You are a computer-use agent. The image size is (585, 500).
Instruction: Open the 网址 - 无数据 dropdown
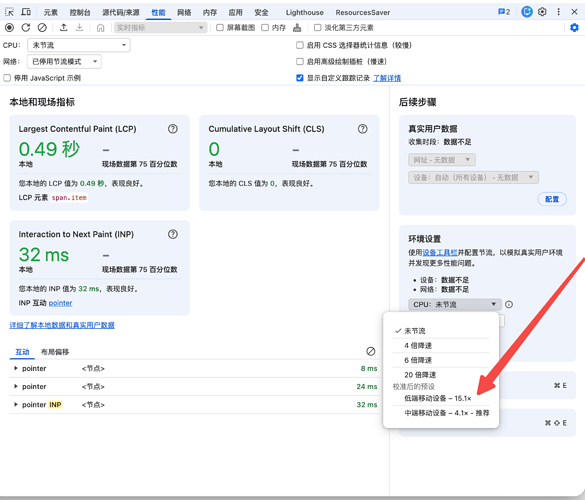point(442,160)
